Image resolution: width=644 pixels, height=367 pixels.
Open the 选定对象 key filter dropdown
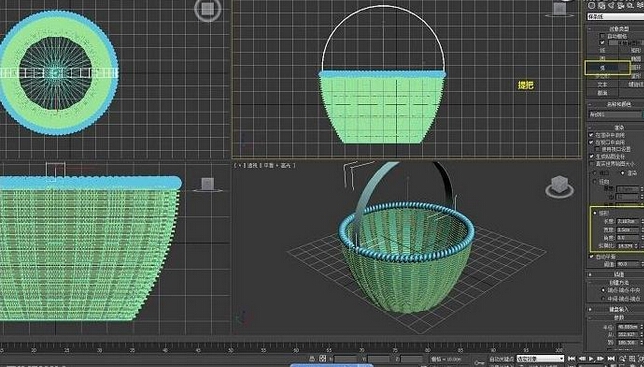(x=540, y=359)
